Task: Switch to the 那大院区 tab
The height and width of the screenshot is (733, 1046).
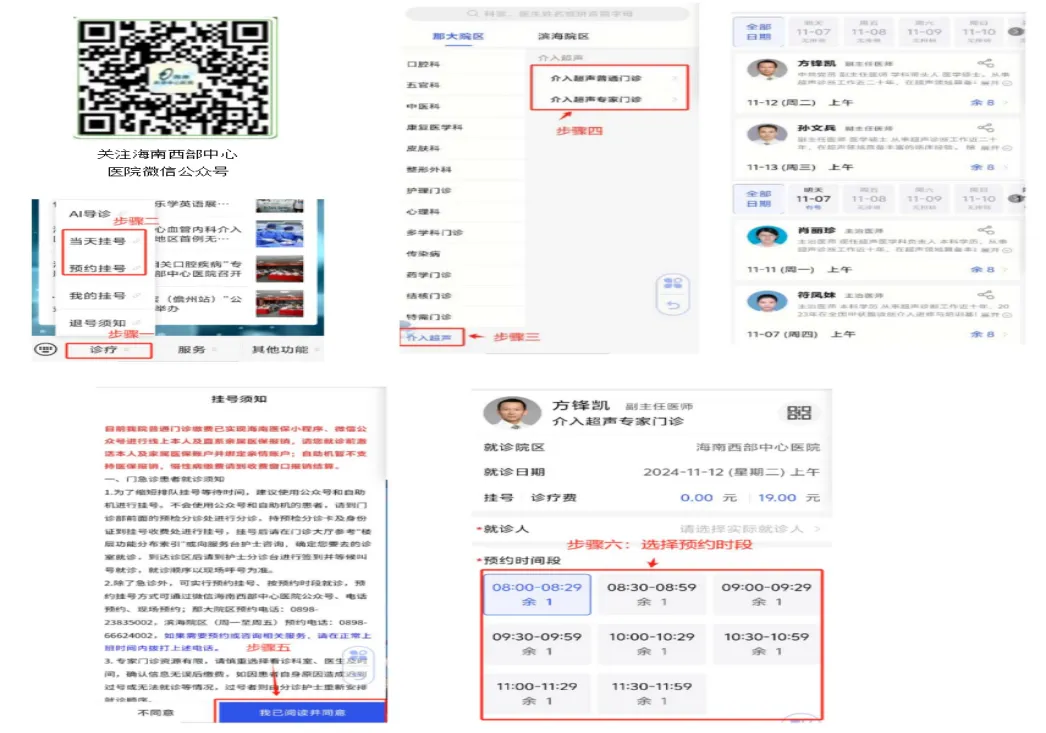Action: [458, 36]
